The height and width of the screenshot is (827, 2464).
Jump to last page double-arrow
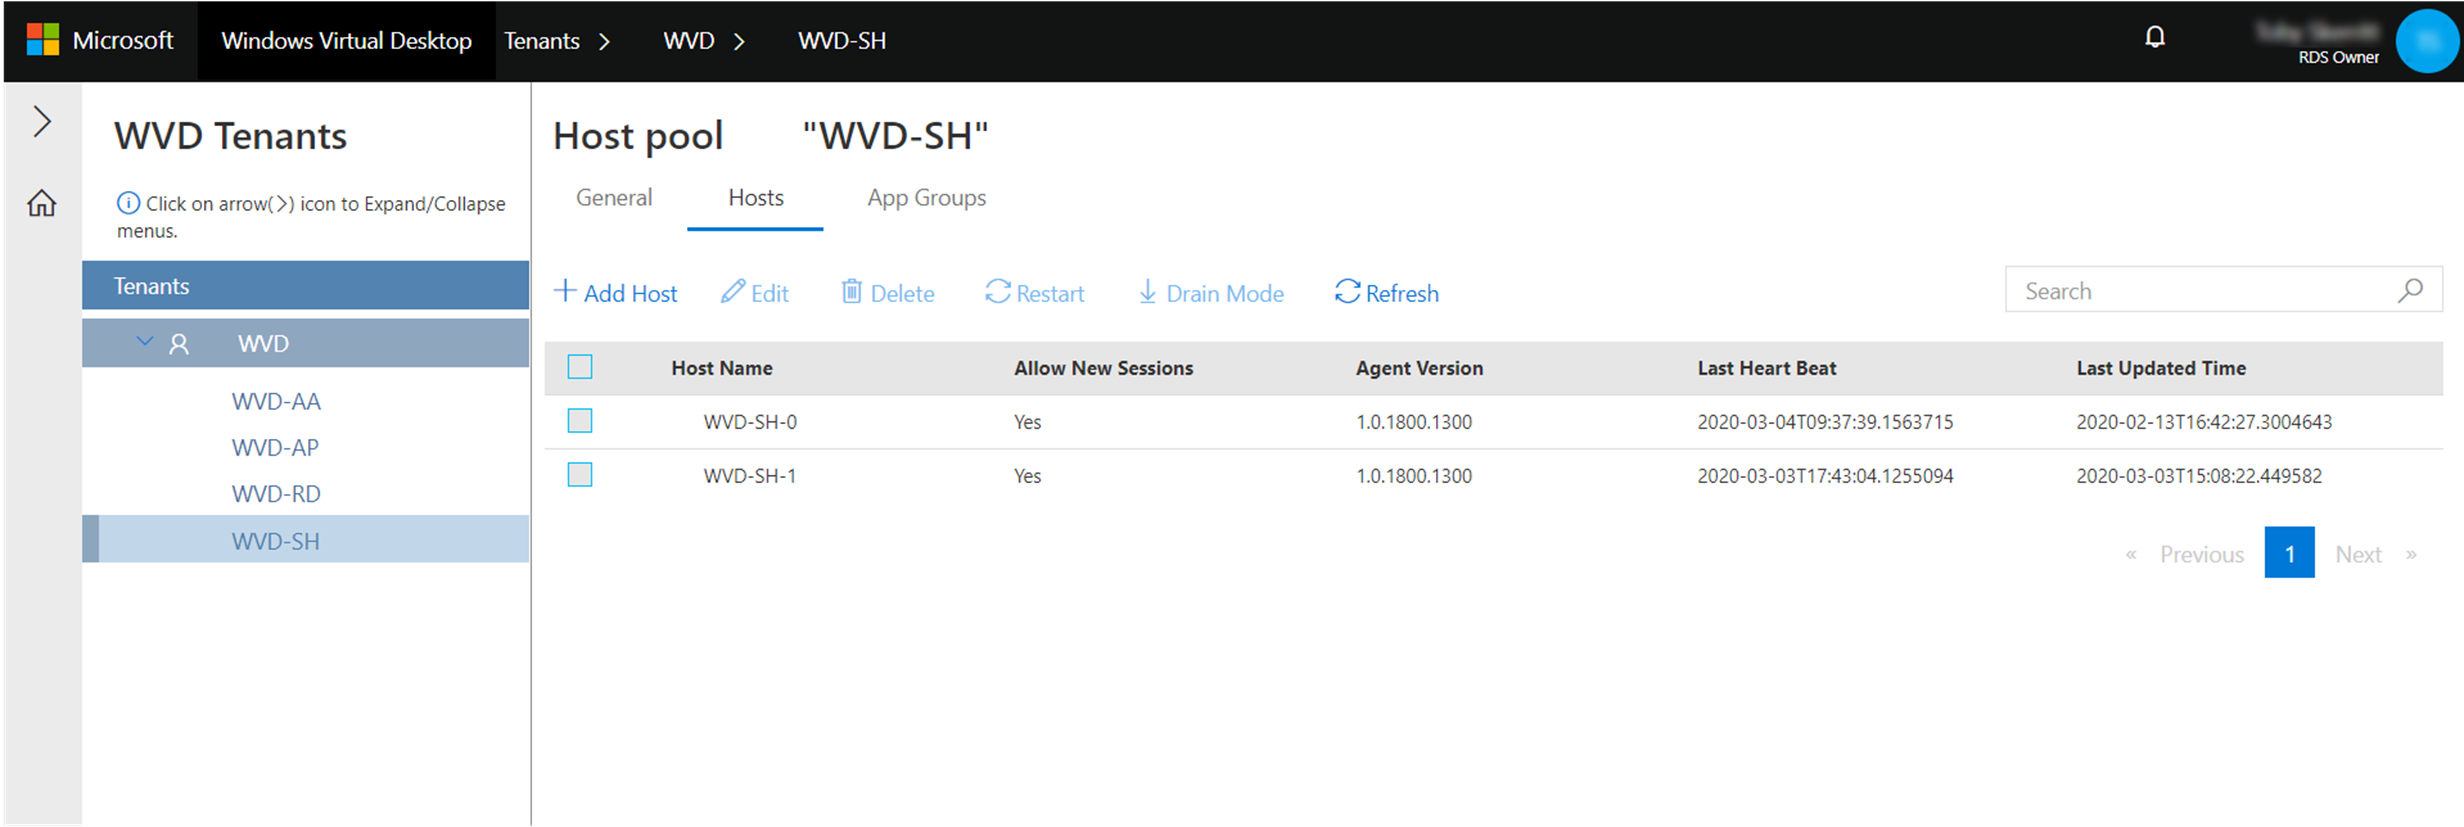pyautogui.click(x=2411, y=554)
